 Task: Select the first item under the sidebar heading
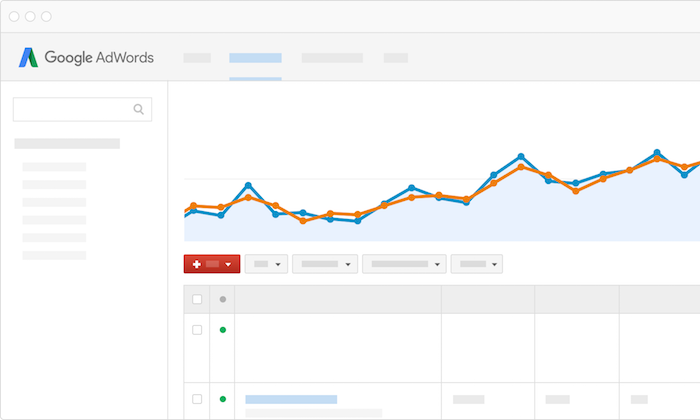pos(54,167)
